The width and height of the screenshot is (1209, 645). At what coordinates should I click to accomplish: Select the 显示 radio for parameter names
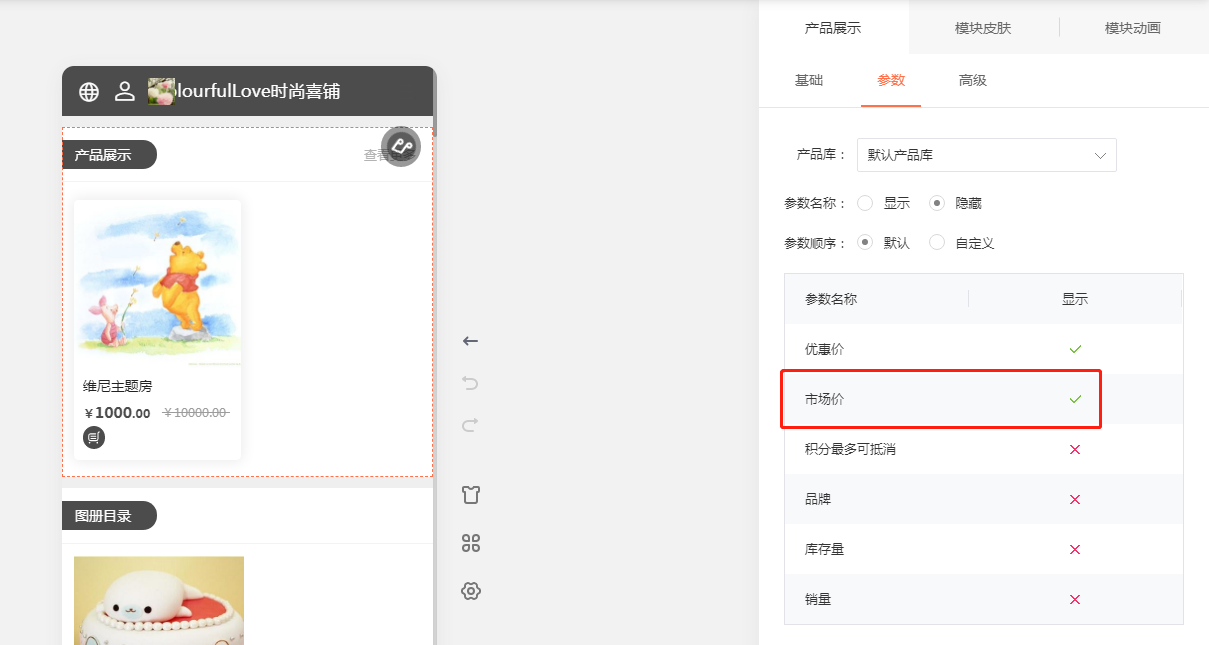865,203
